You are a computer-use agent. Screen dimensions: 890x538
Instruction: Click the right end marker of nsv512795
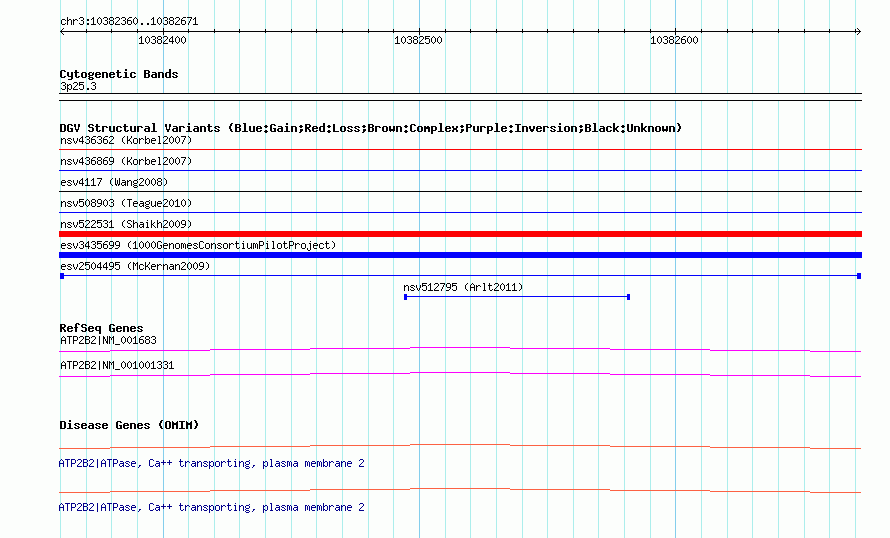[x=628, y=297]
